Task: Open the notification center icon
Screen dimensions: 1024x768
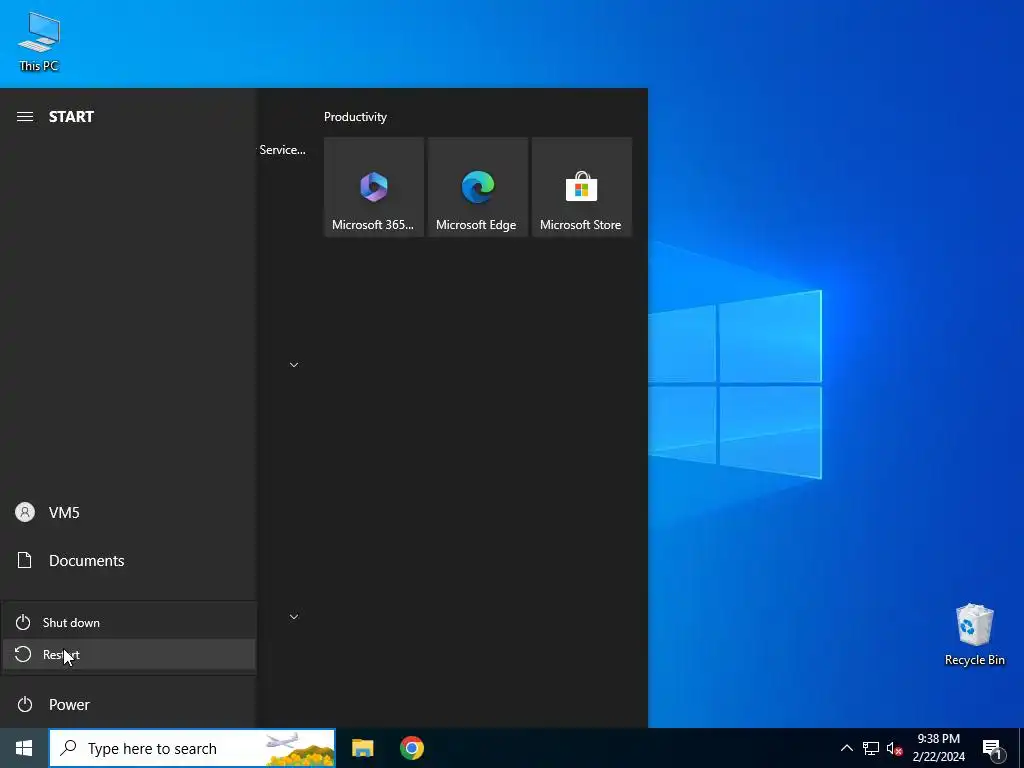Action: (x=992, y=748)
